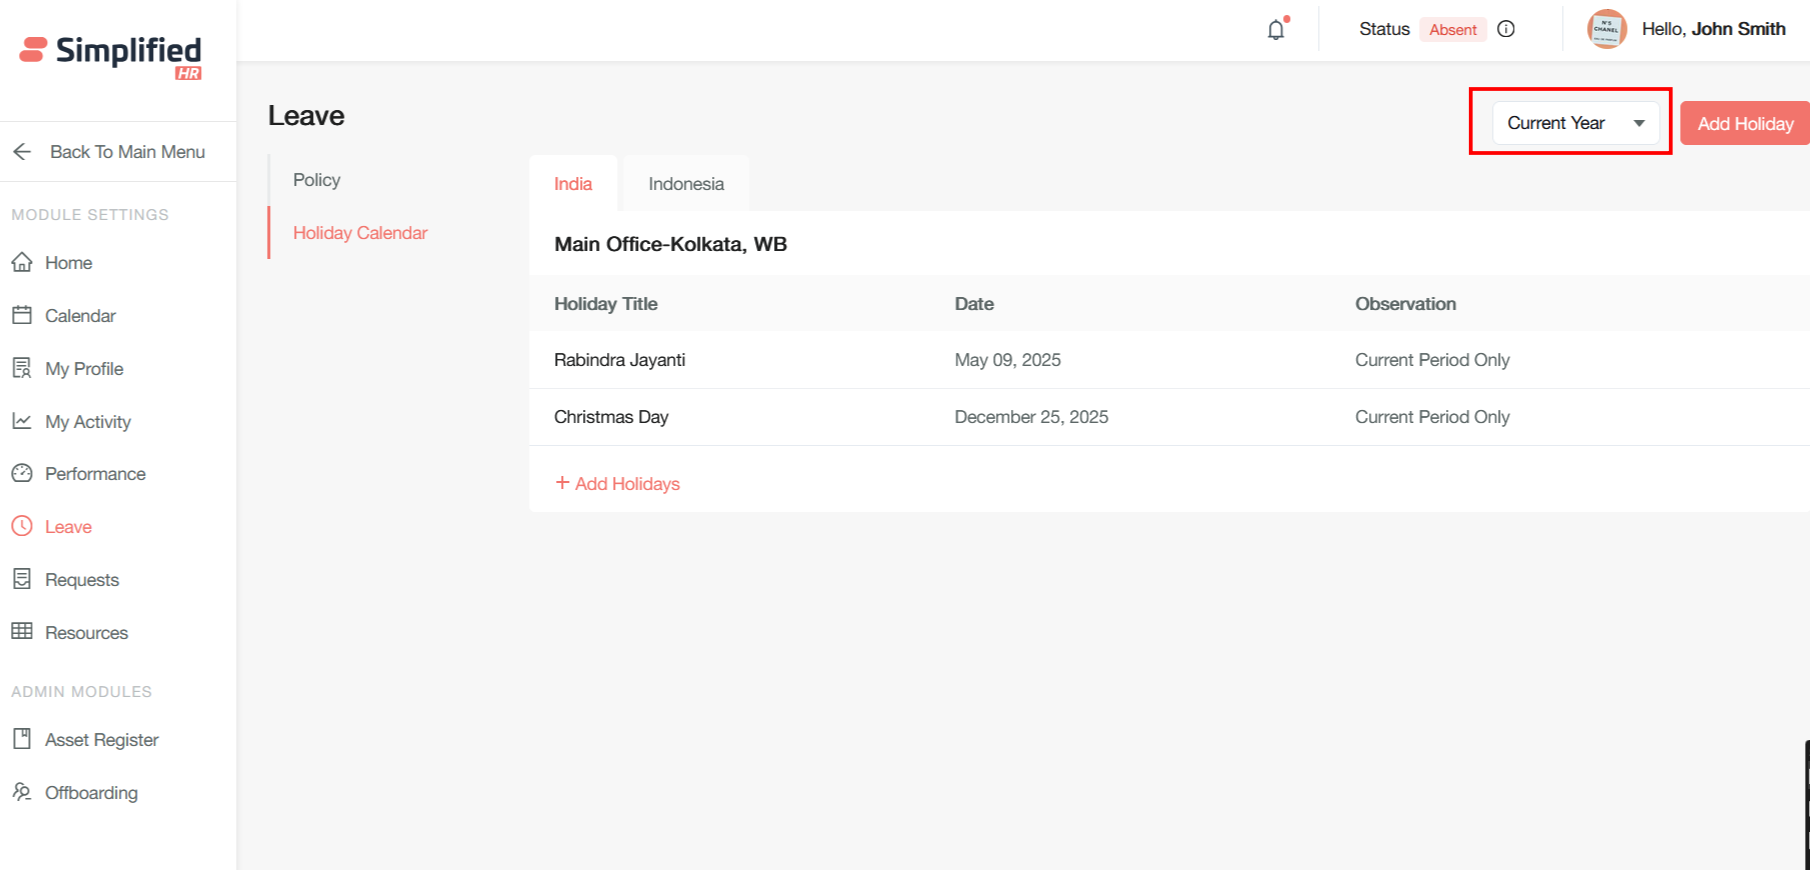
Task: Open the Asset Register module
Action: click(101, 740)
